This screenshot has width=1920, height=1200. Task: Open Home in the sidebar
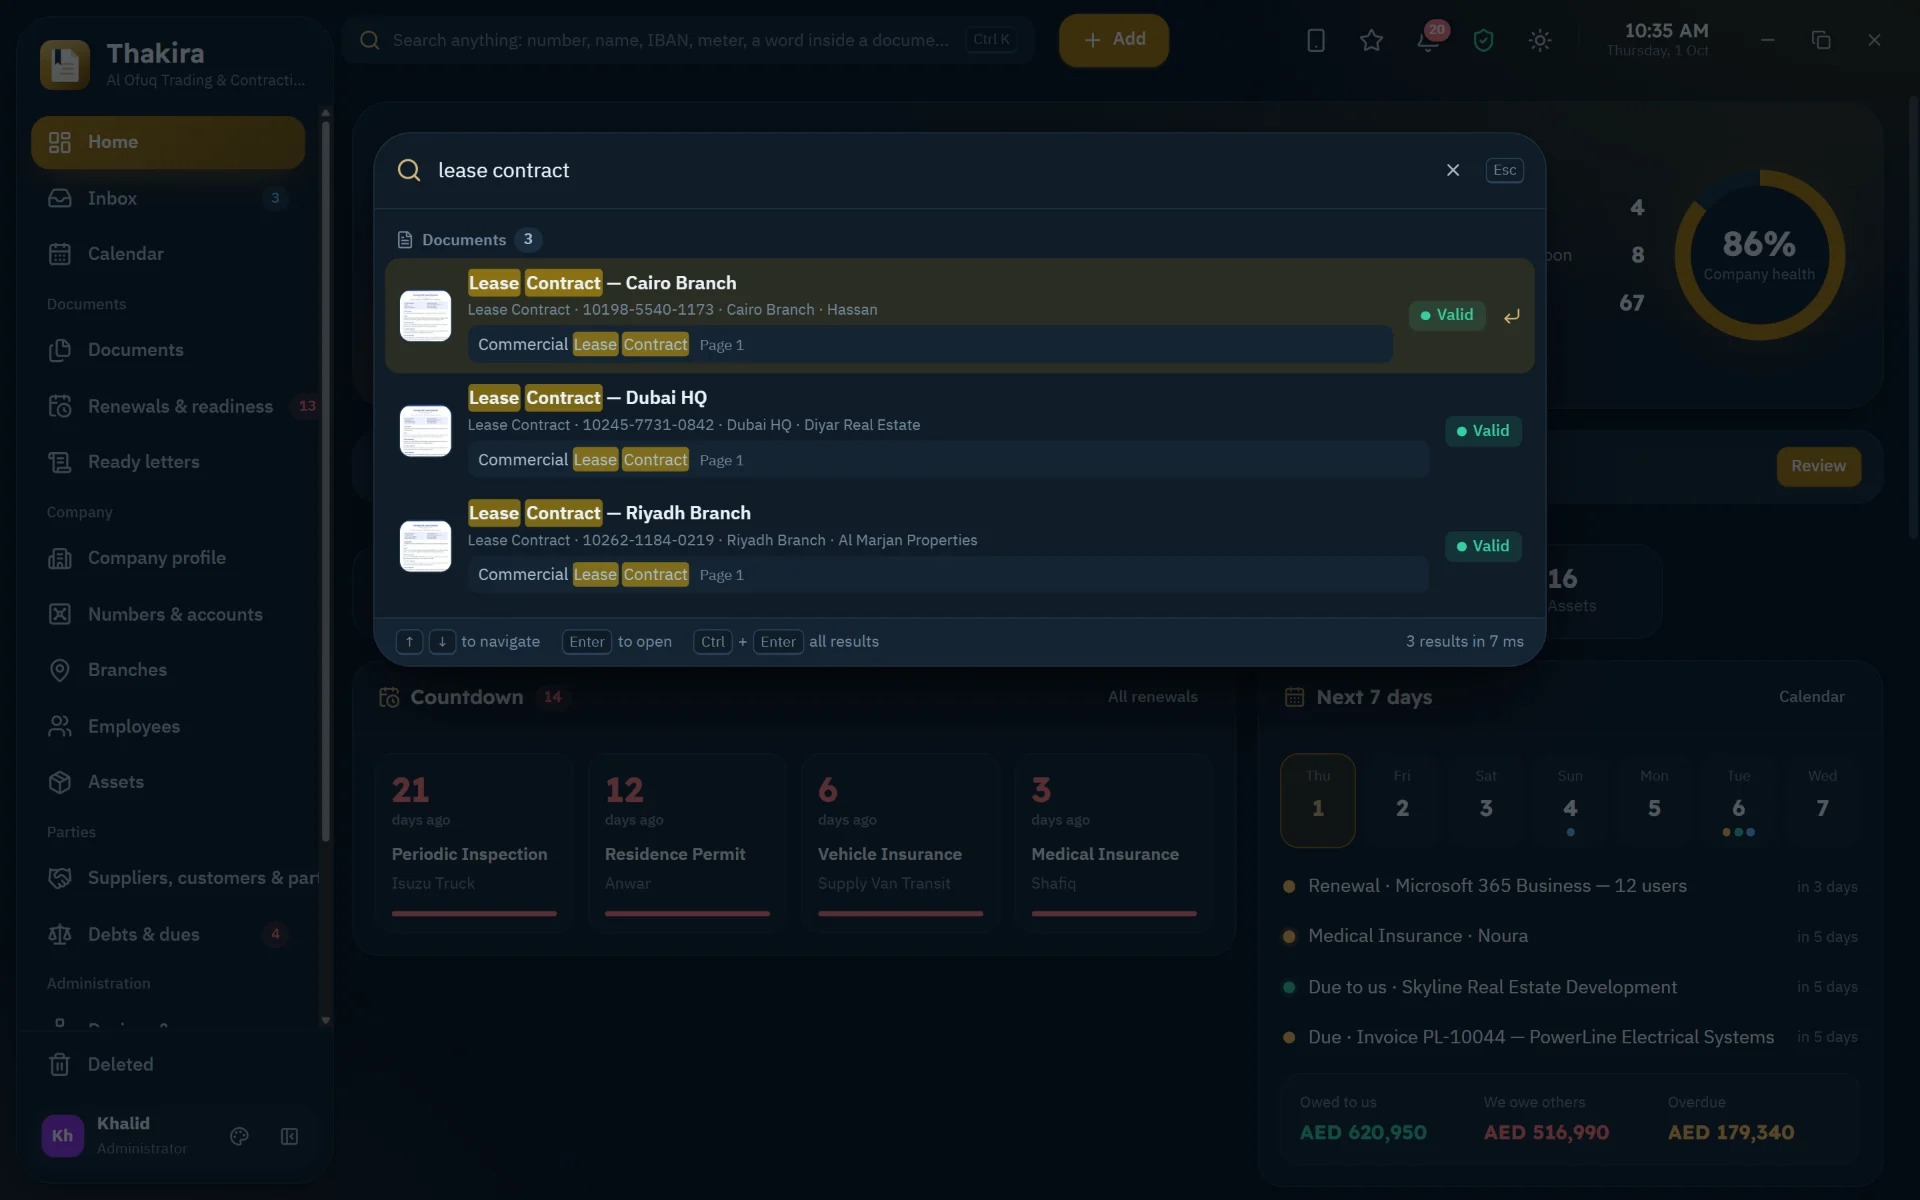pyautogui.click(x=168, y=142)
